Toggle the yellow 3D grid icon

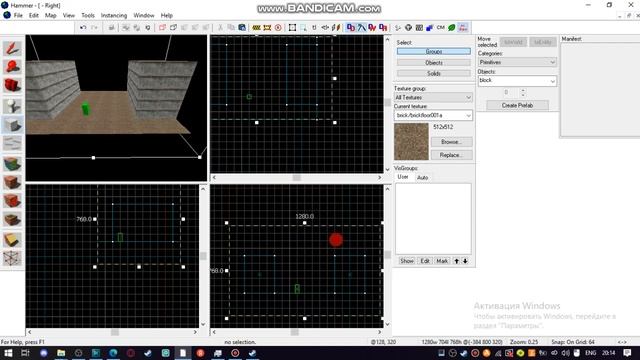(x=267, y=27)
